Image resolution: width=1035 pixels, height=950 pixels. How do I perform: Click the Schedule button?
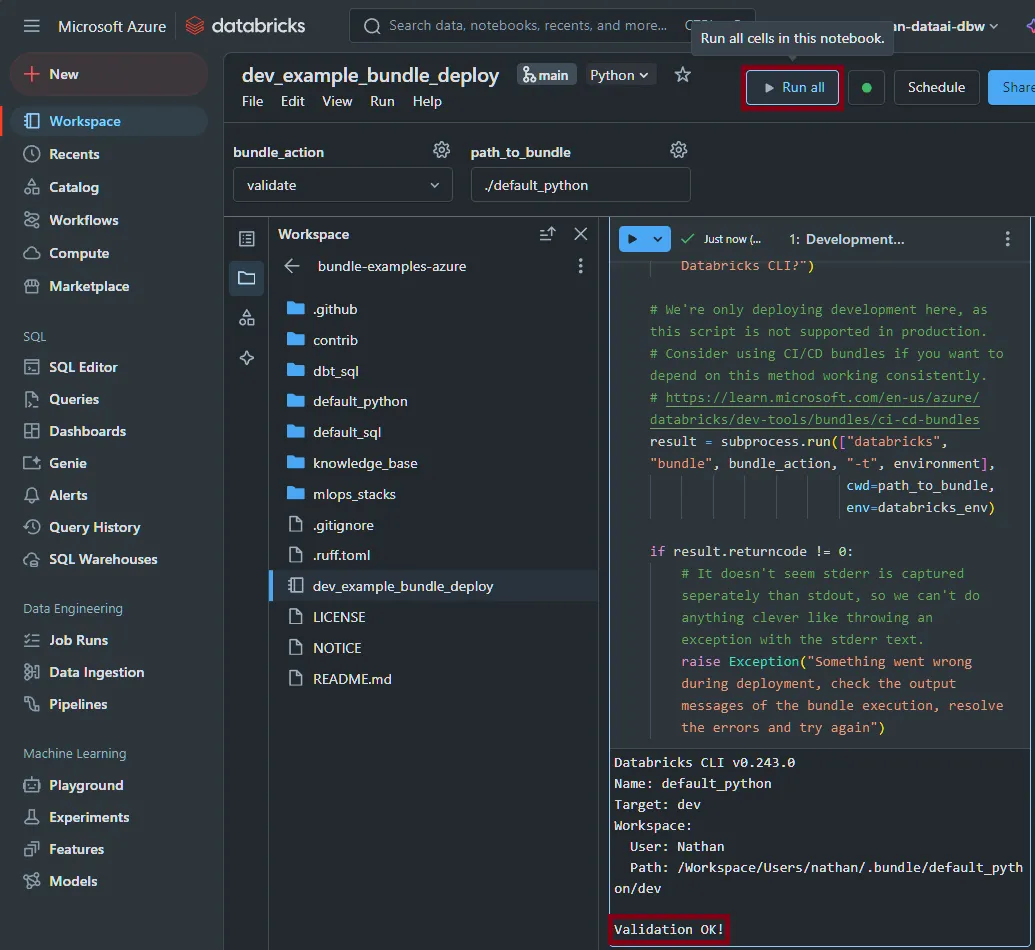(x=936, y=88)
